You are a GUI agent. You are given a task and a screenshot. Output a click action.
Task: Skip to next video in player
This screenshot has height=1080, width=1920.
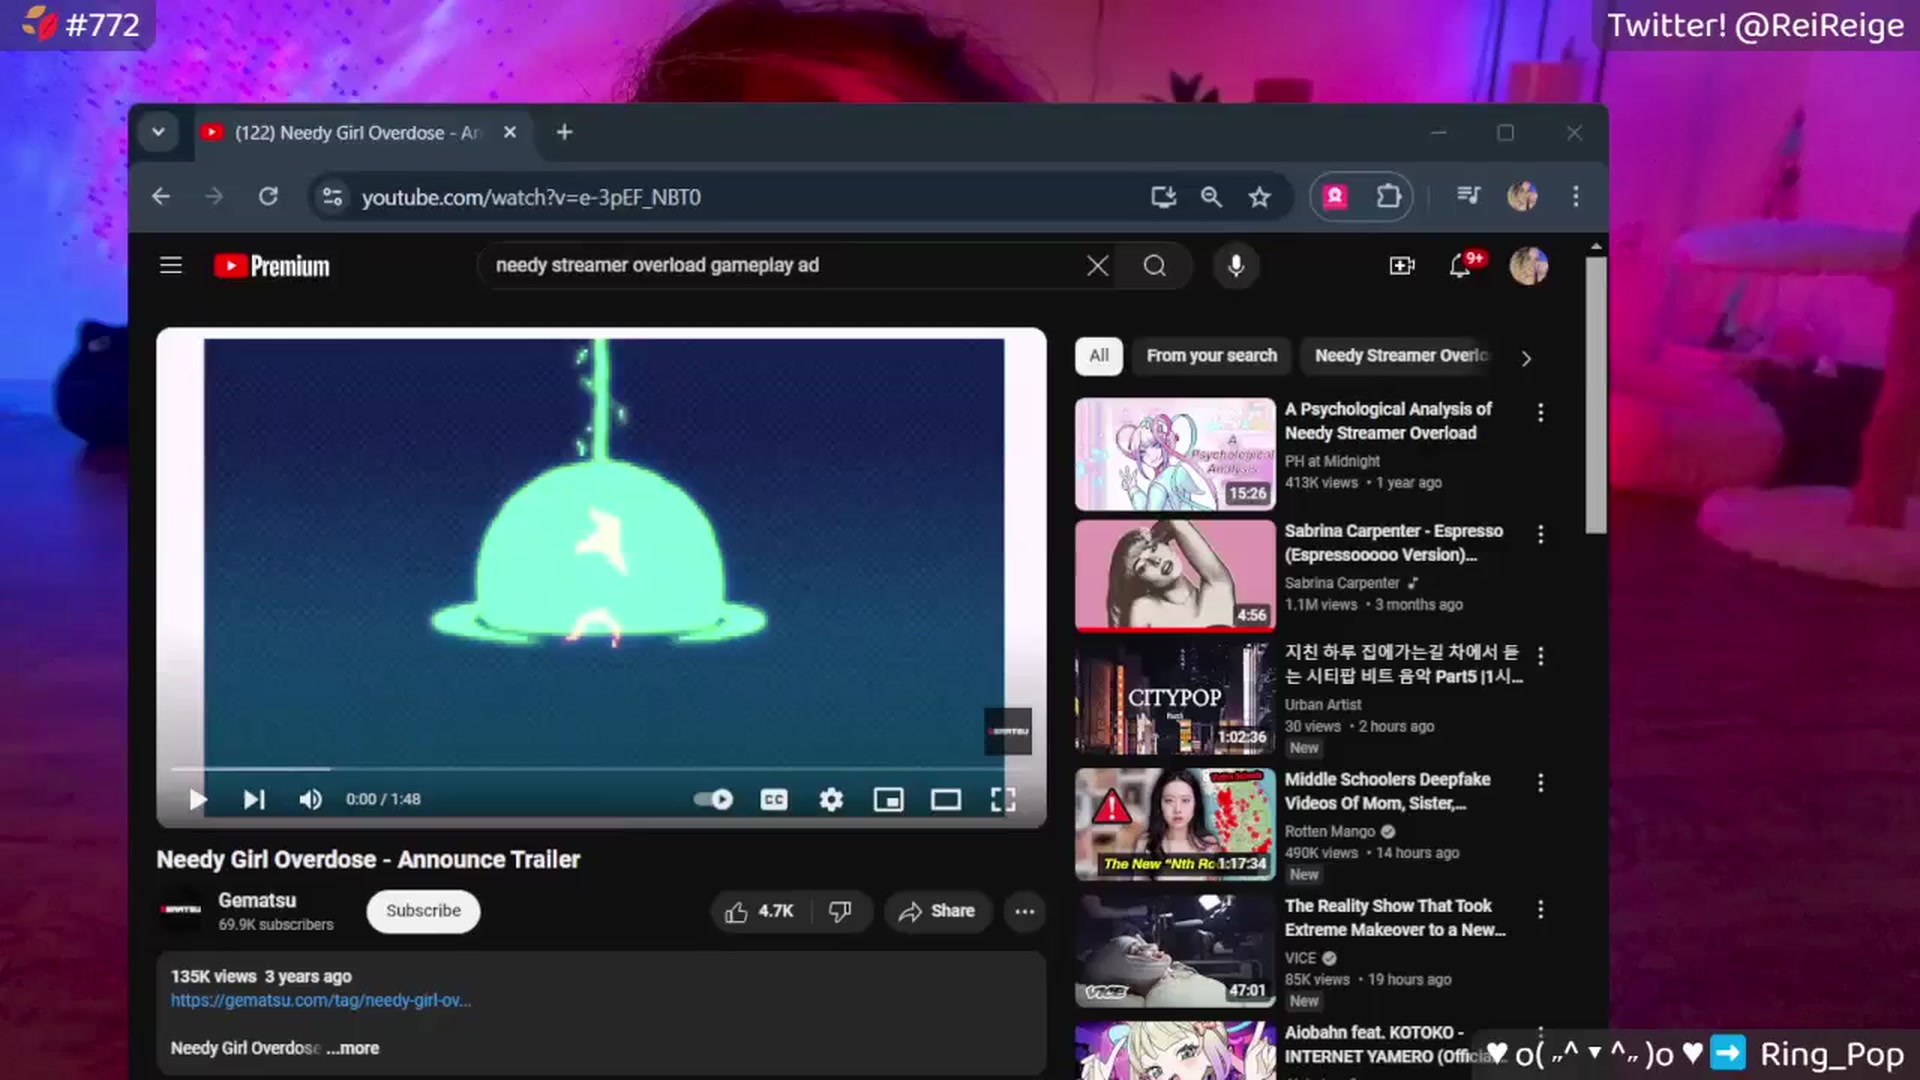click(x=254, y=799)
